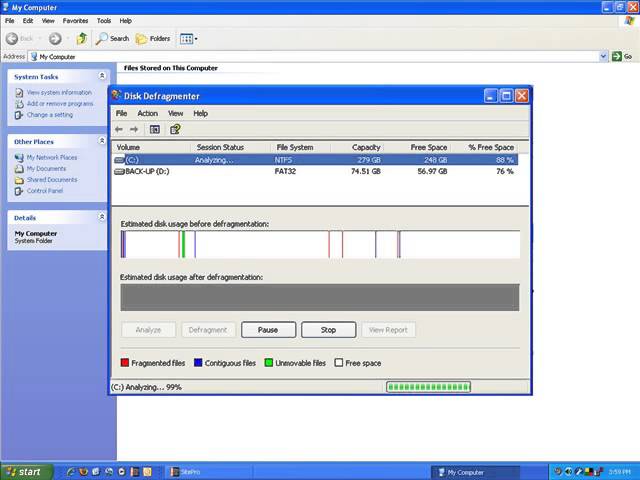Open the File menu in My Computer window
The width and height of the screenshot is (640, 480).
coord(9,20)
